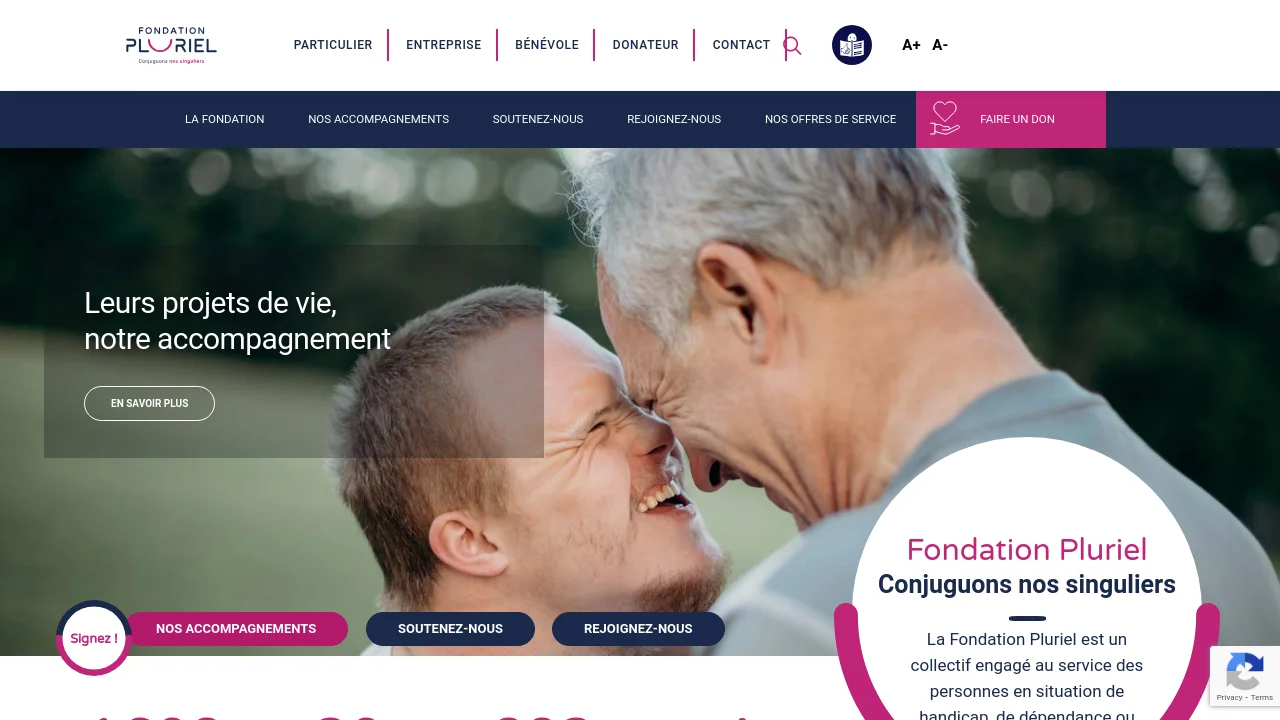Open the easy-read accessibility icon
The image size is (1280, 720).
(x=852, y=45)
